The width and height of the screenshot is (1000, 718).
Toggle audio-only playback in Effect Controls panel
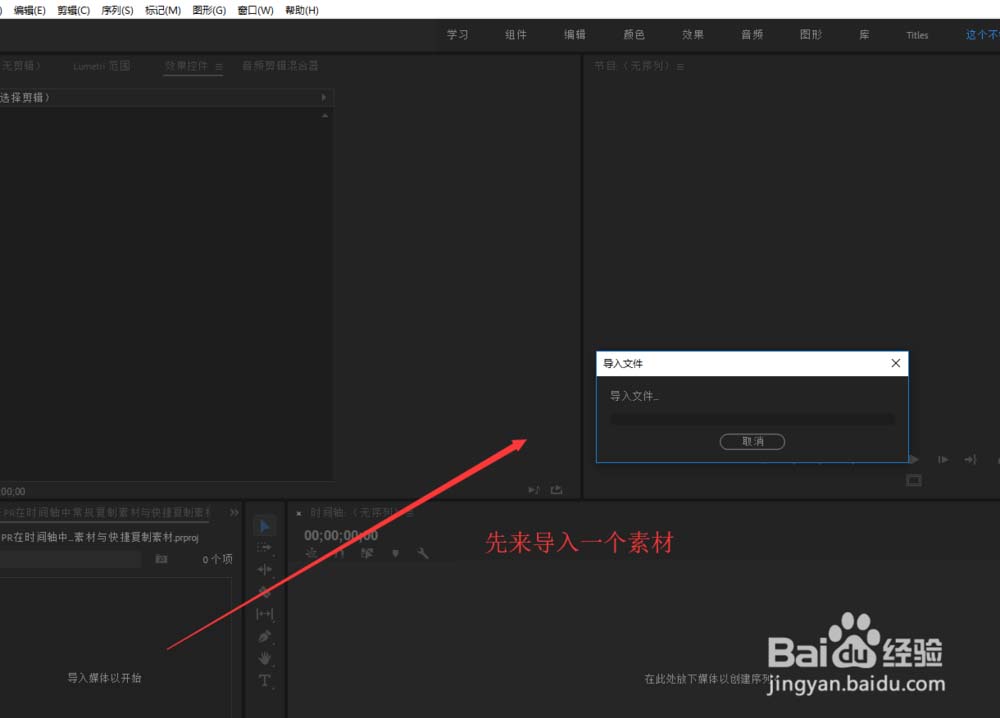click(535, 490)
